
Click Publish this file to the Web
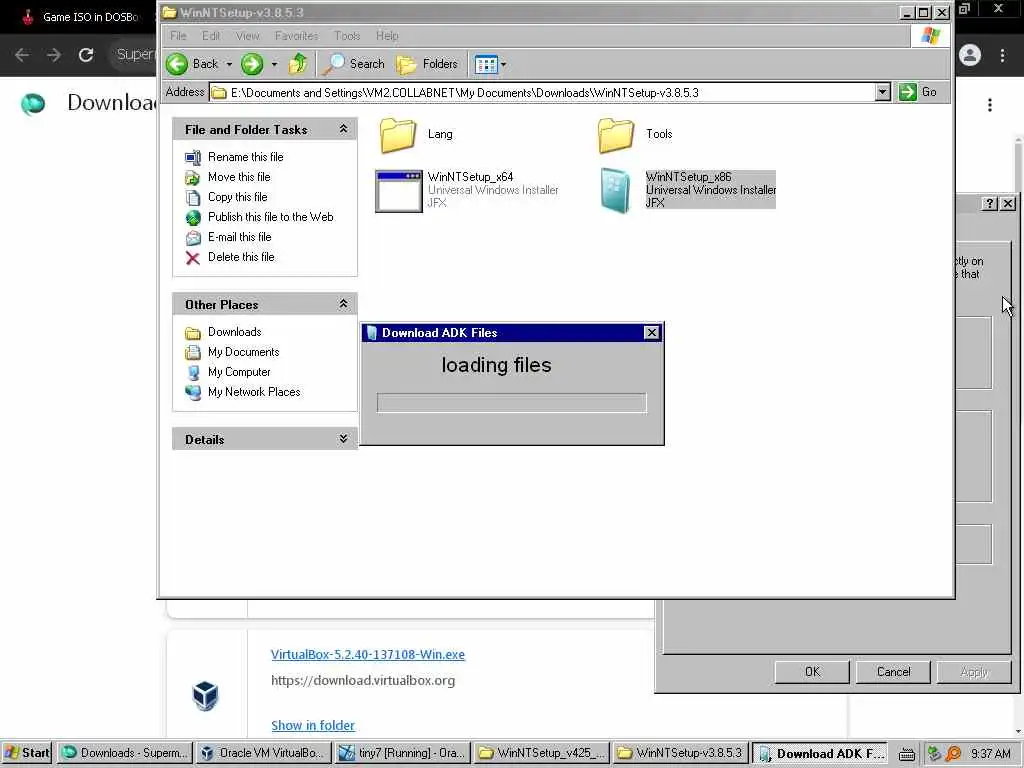click(270, 217)
